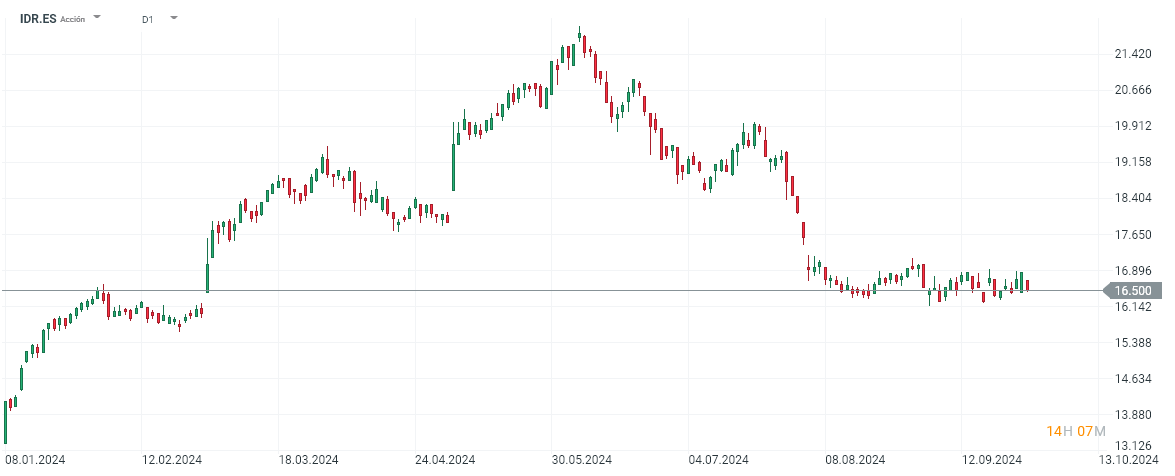Open the dropdown arrow next to IDR.ES Acción
This screenshot has height=476, width=1175.
[97, 18]
